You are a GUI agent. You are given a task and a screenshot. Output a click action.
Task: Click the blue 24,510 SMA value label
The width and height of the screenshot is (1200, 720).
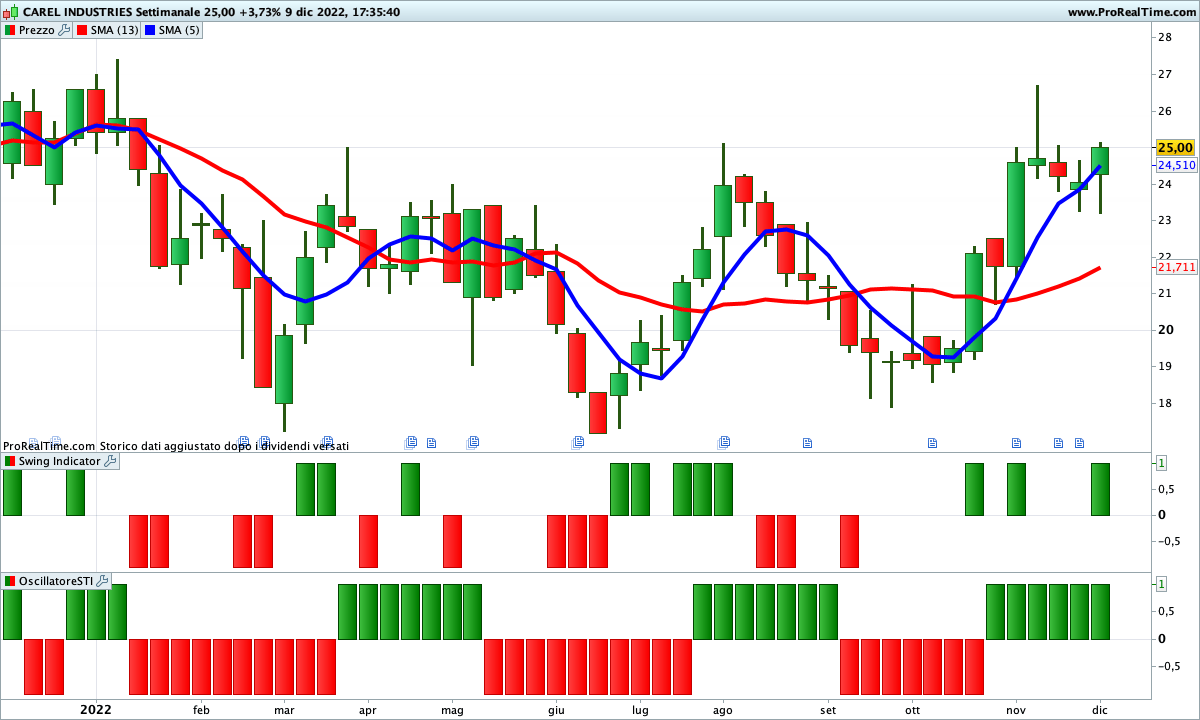[x=1176, y=165]
